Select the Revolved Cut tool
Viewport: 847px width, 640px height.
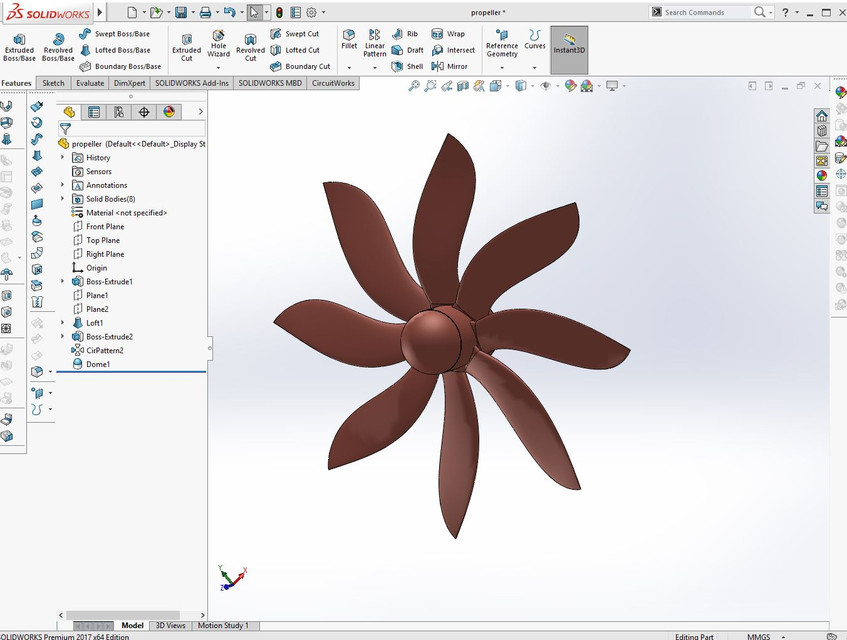tap(250, 47)
